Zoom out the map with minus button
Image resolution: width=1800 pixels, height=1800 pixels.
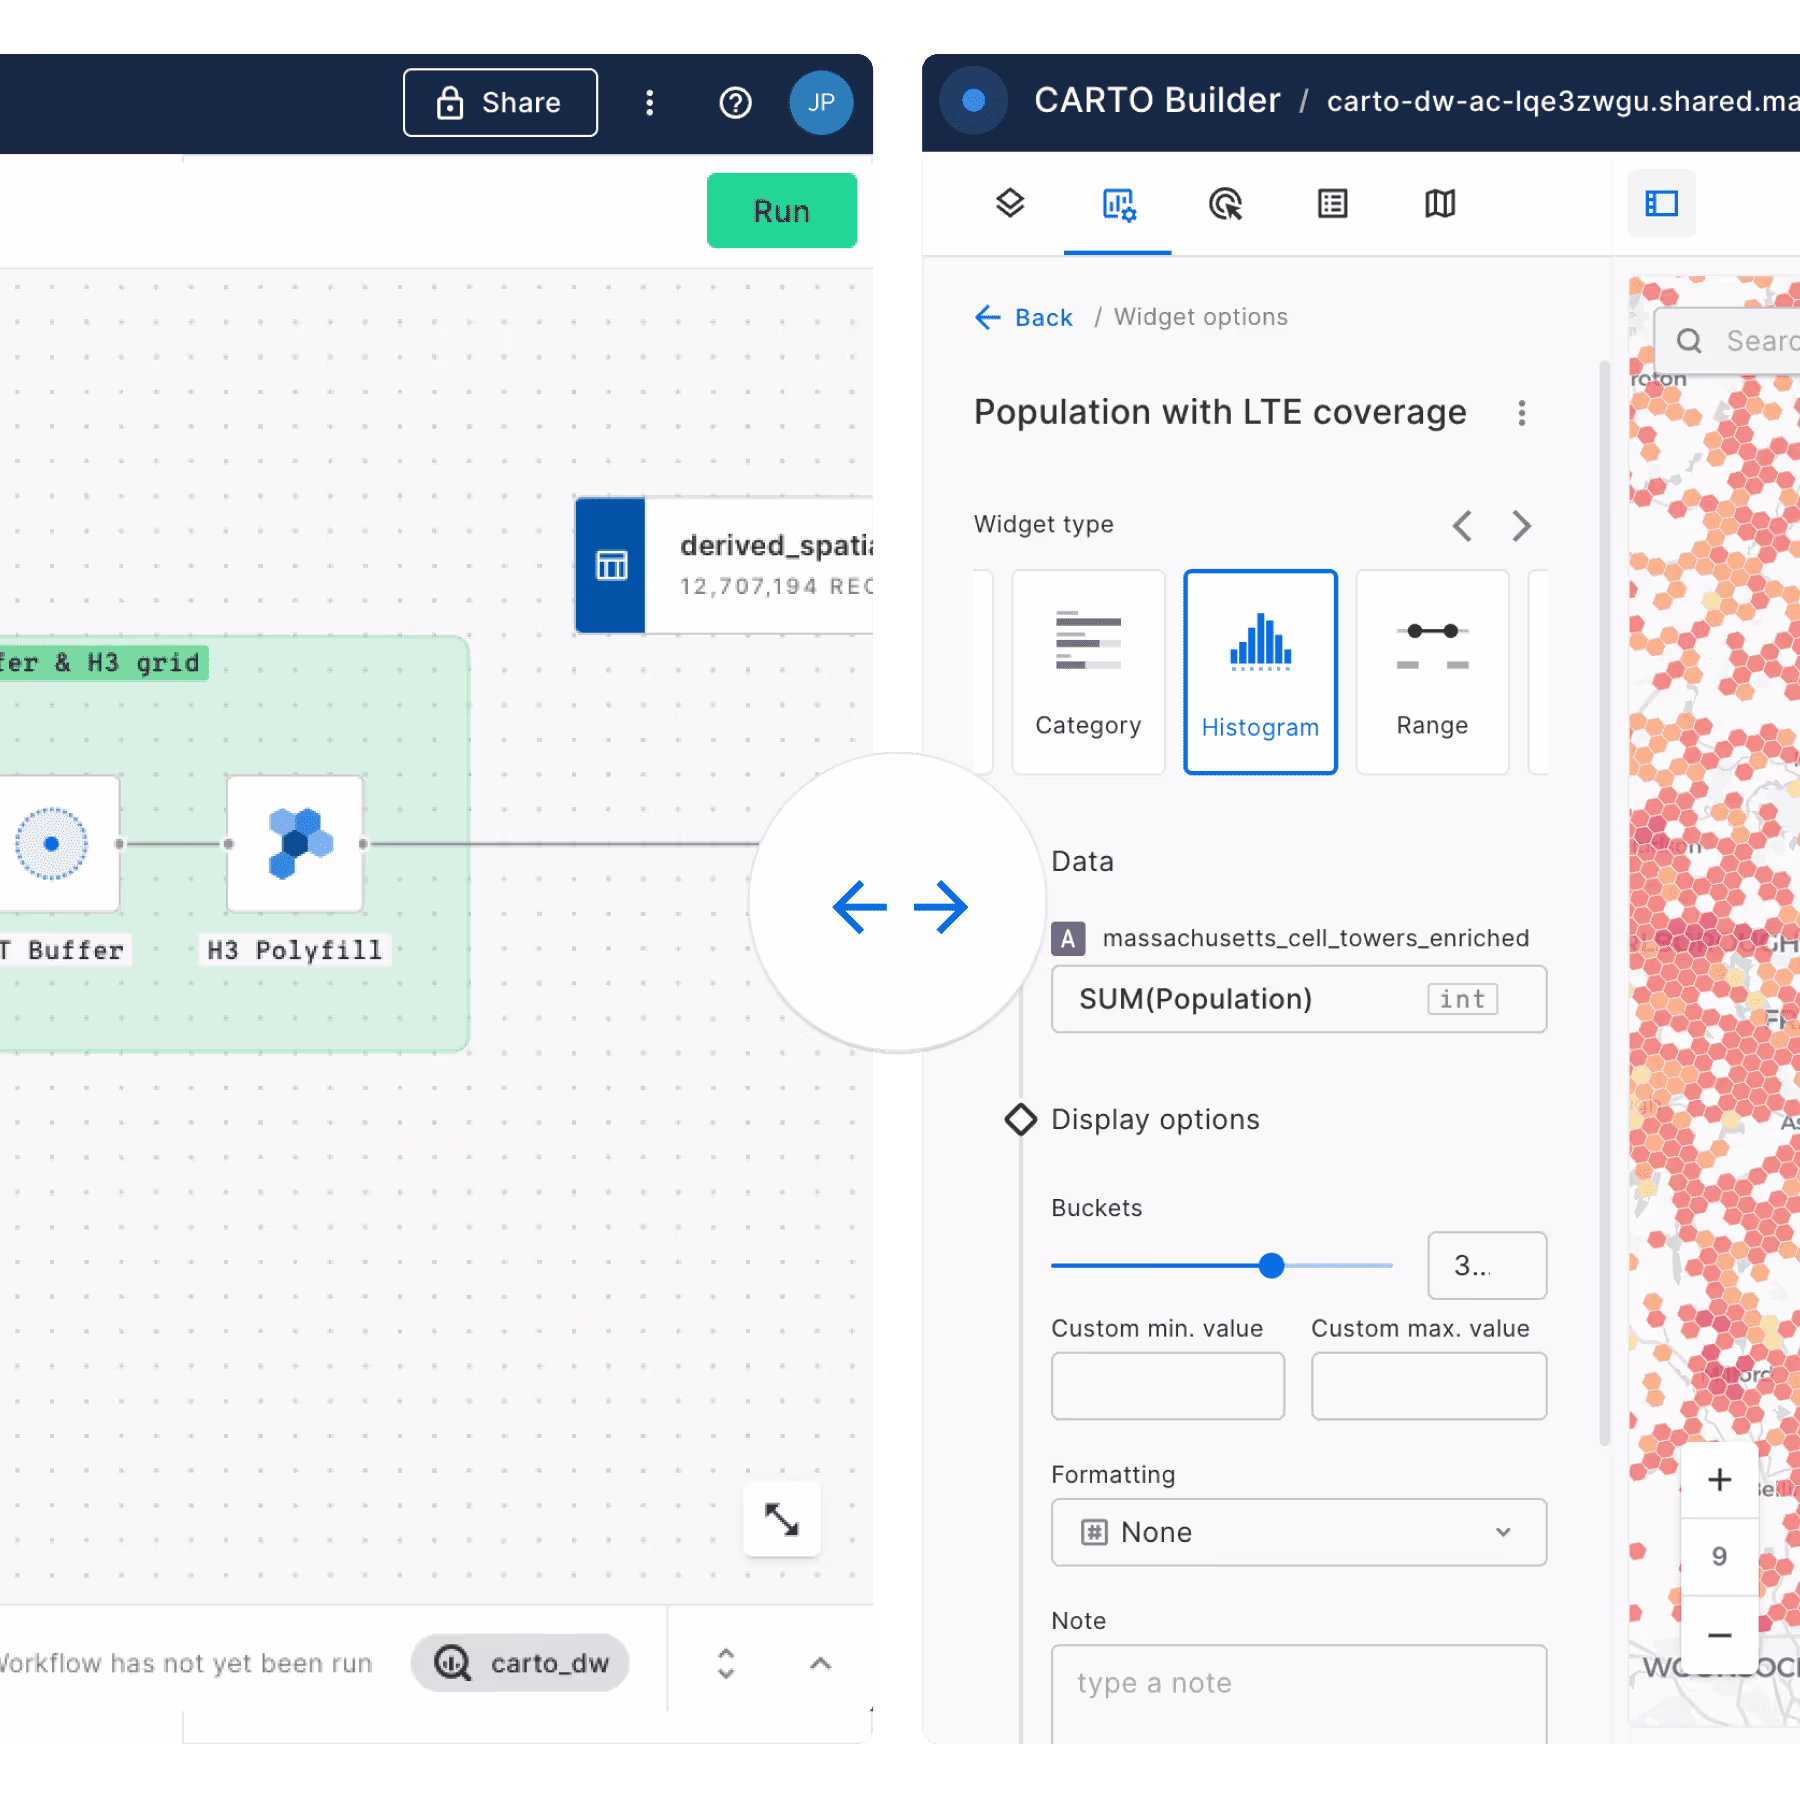pos(1719,1635)
